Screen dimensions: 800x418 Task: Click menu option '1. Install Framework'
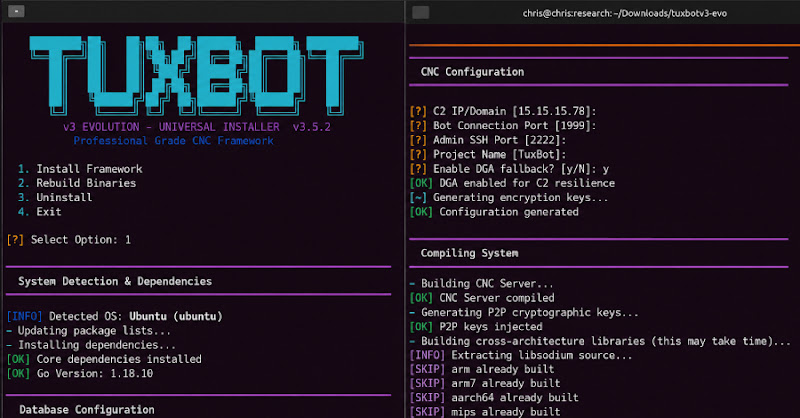[x=80, y=169]
